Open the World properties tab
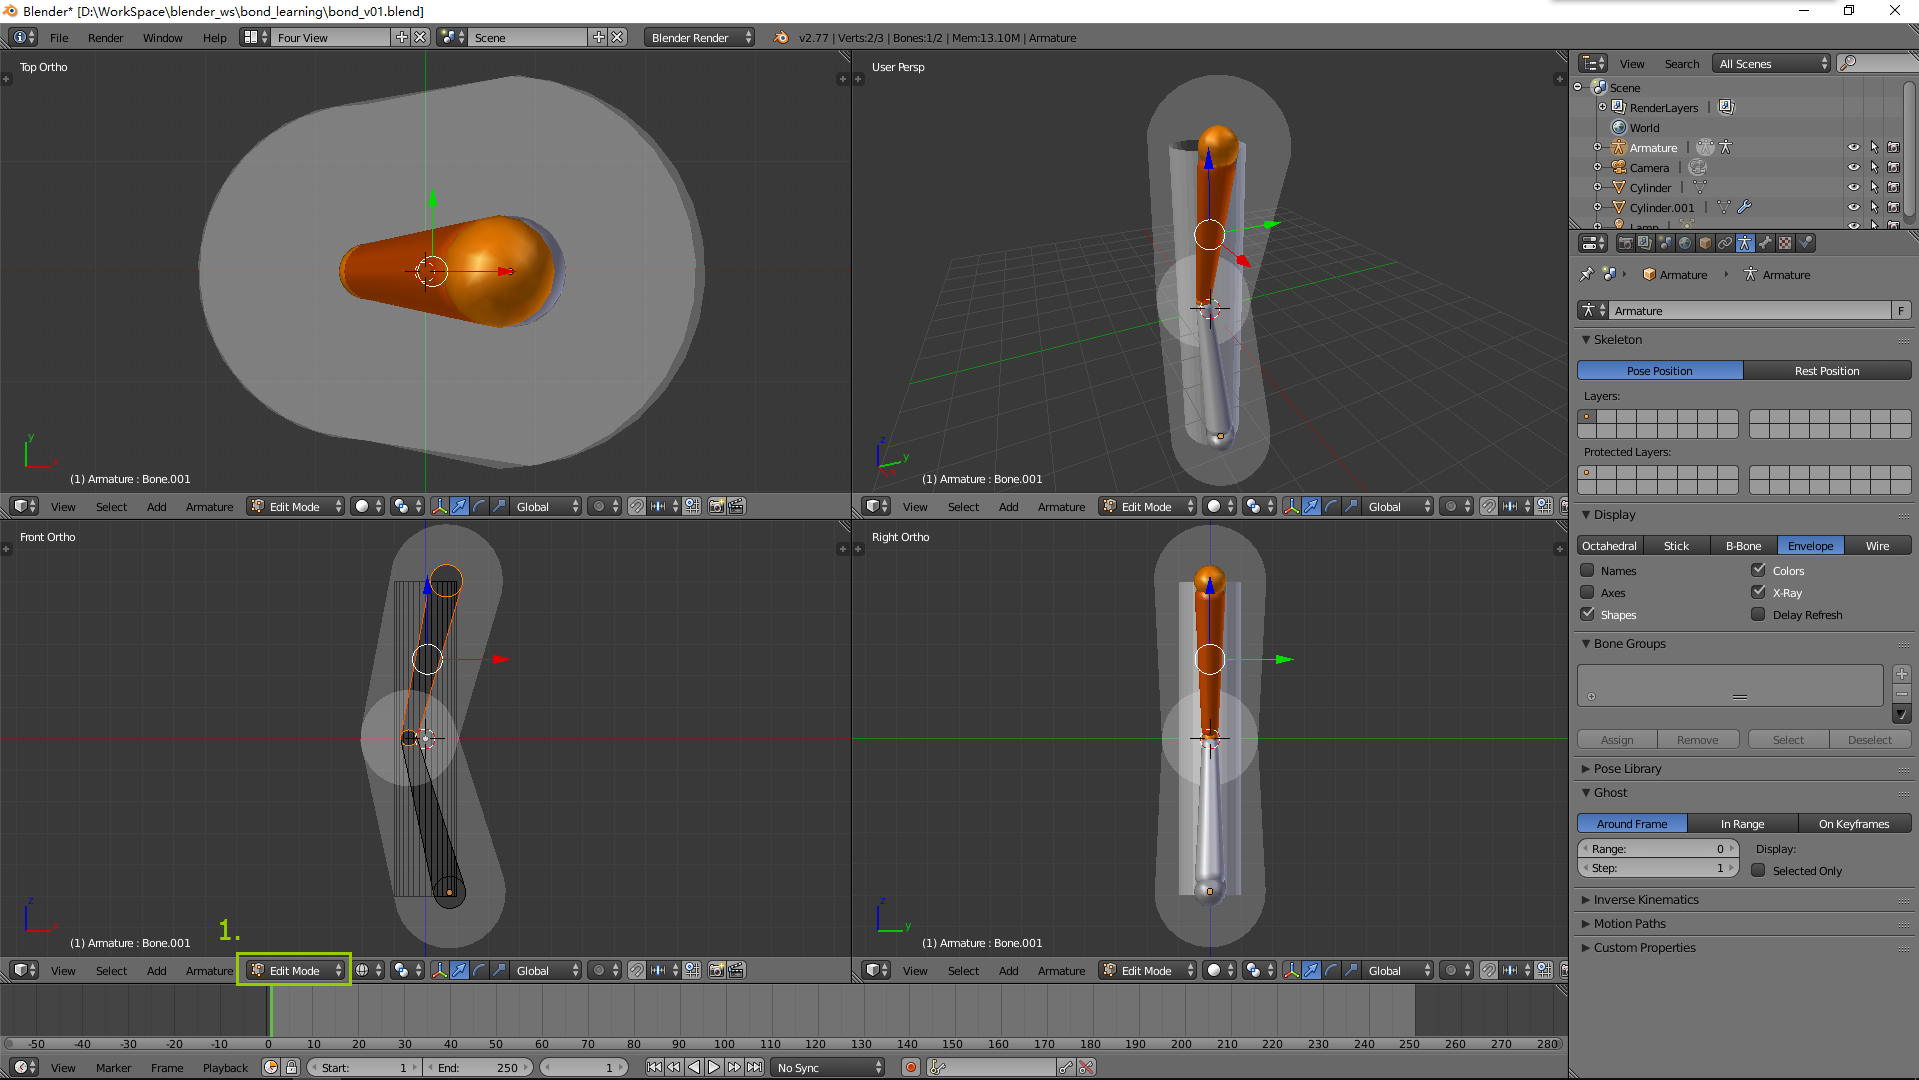1919x1080 pixels. coord(1685,243)
